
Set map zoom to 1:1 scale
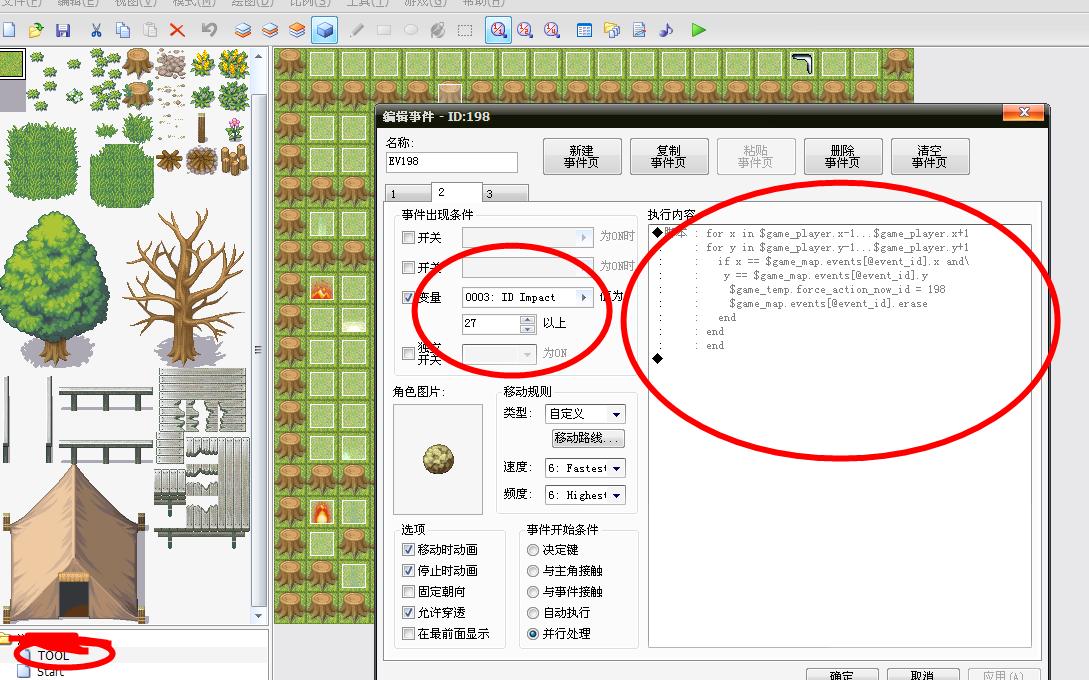coord(498,30)
